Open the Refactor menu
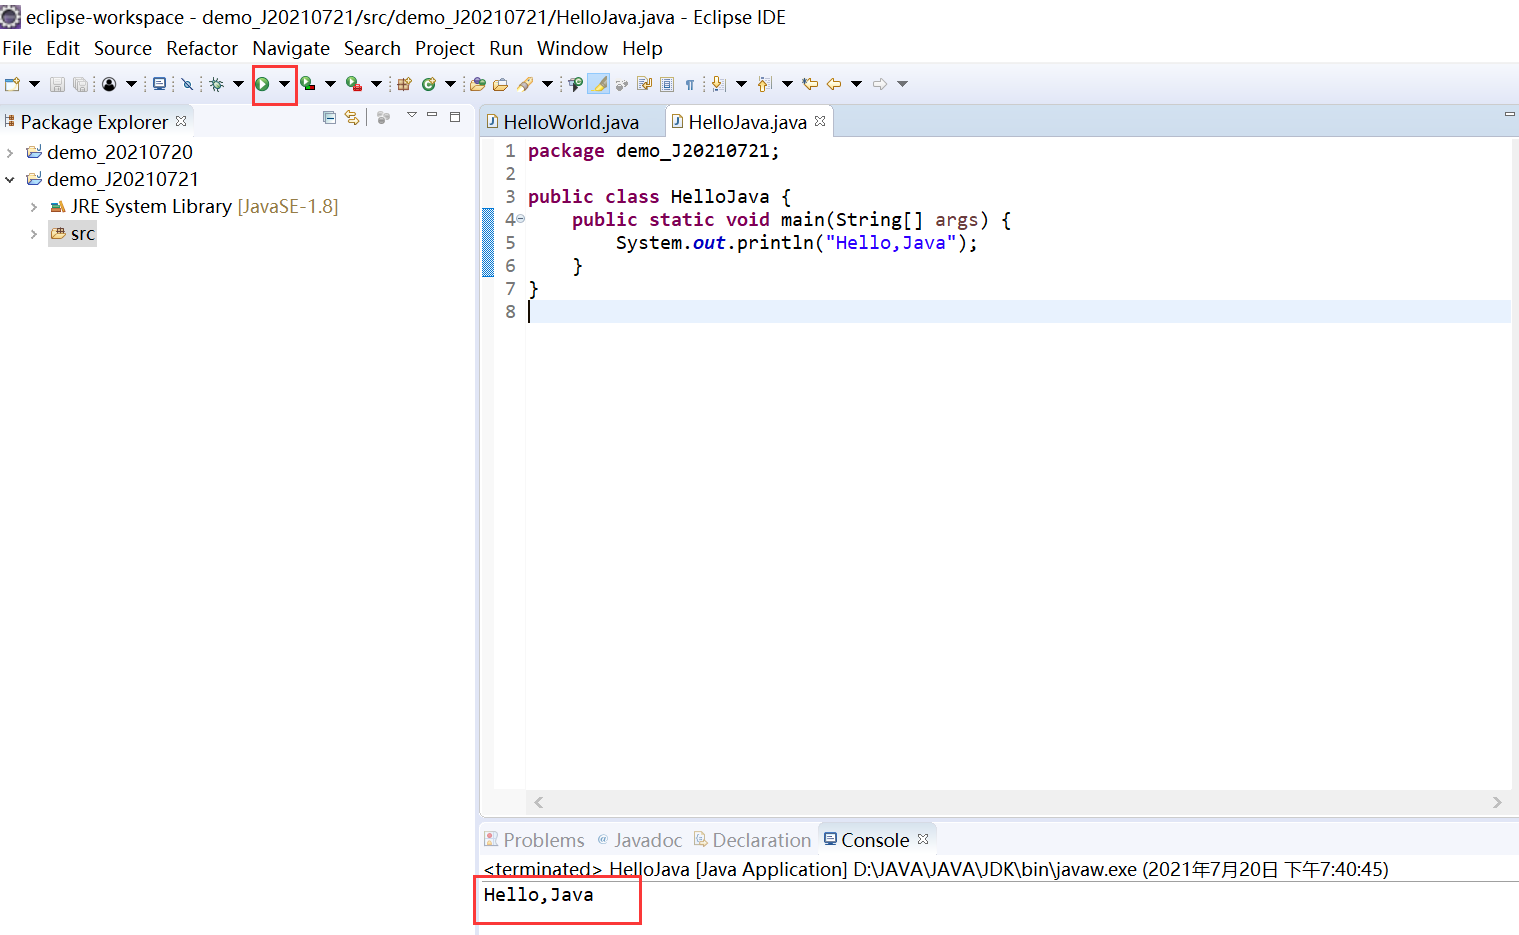1519x935 pixels. (202, 48)
